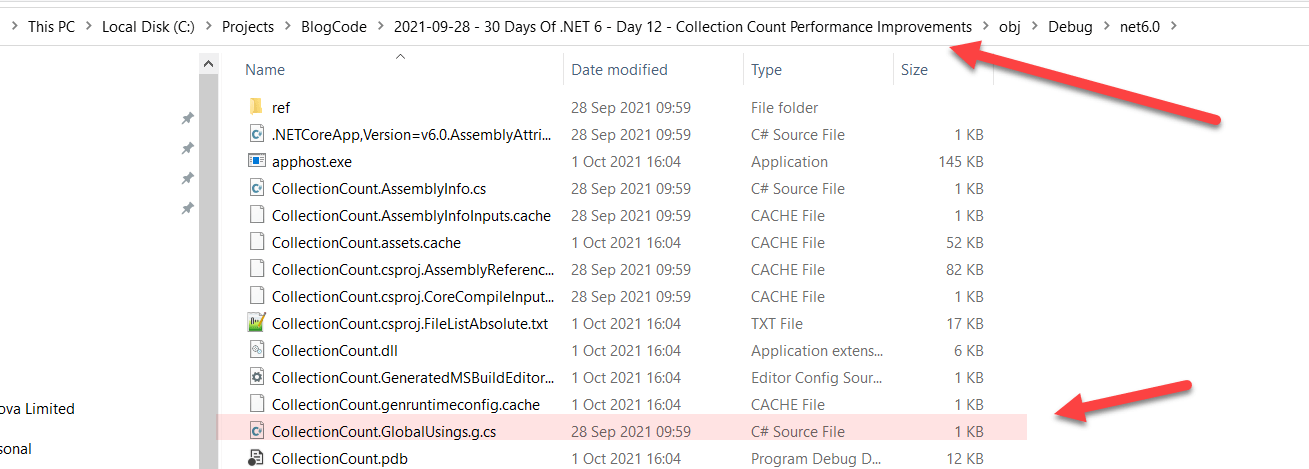
Task: Sort files by the Name column
Action: coord(265,70)
